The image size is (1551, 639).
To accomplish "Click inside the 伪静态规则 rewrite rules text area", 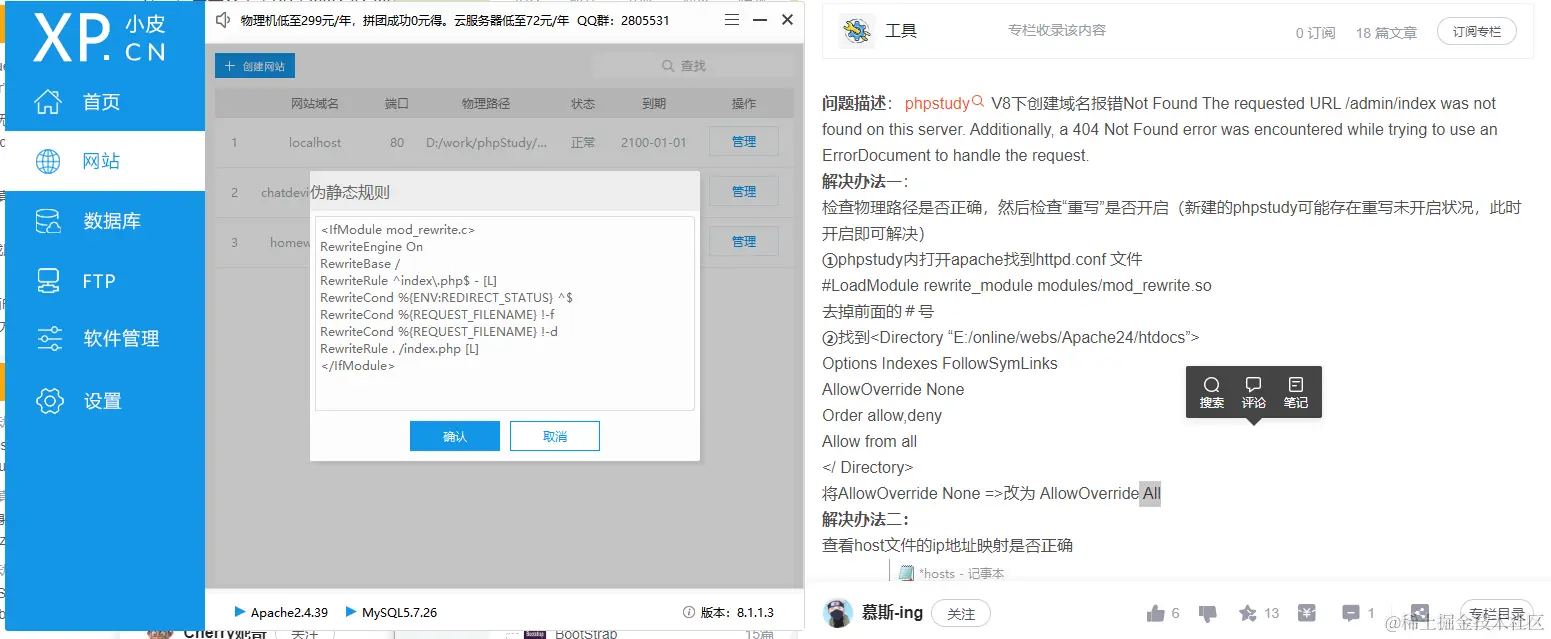I will point(505,313).
